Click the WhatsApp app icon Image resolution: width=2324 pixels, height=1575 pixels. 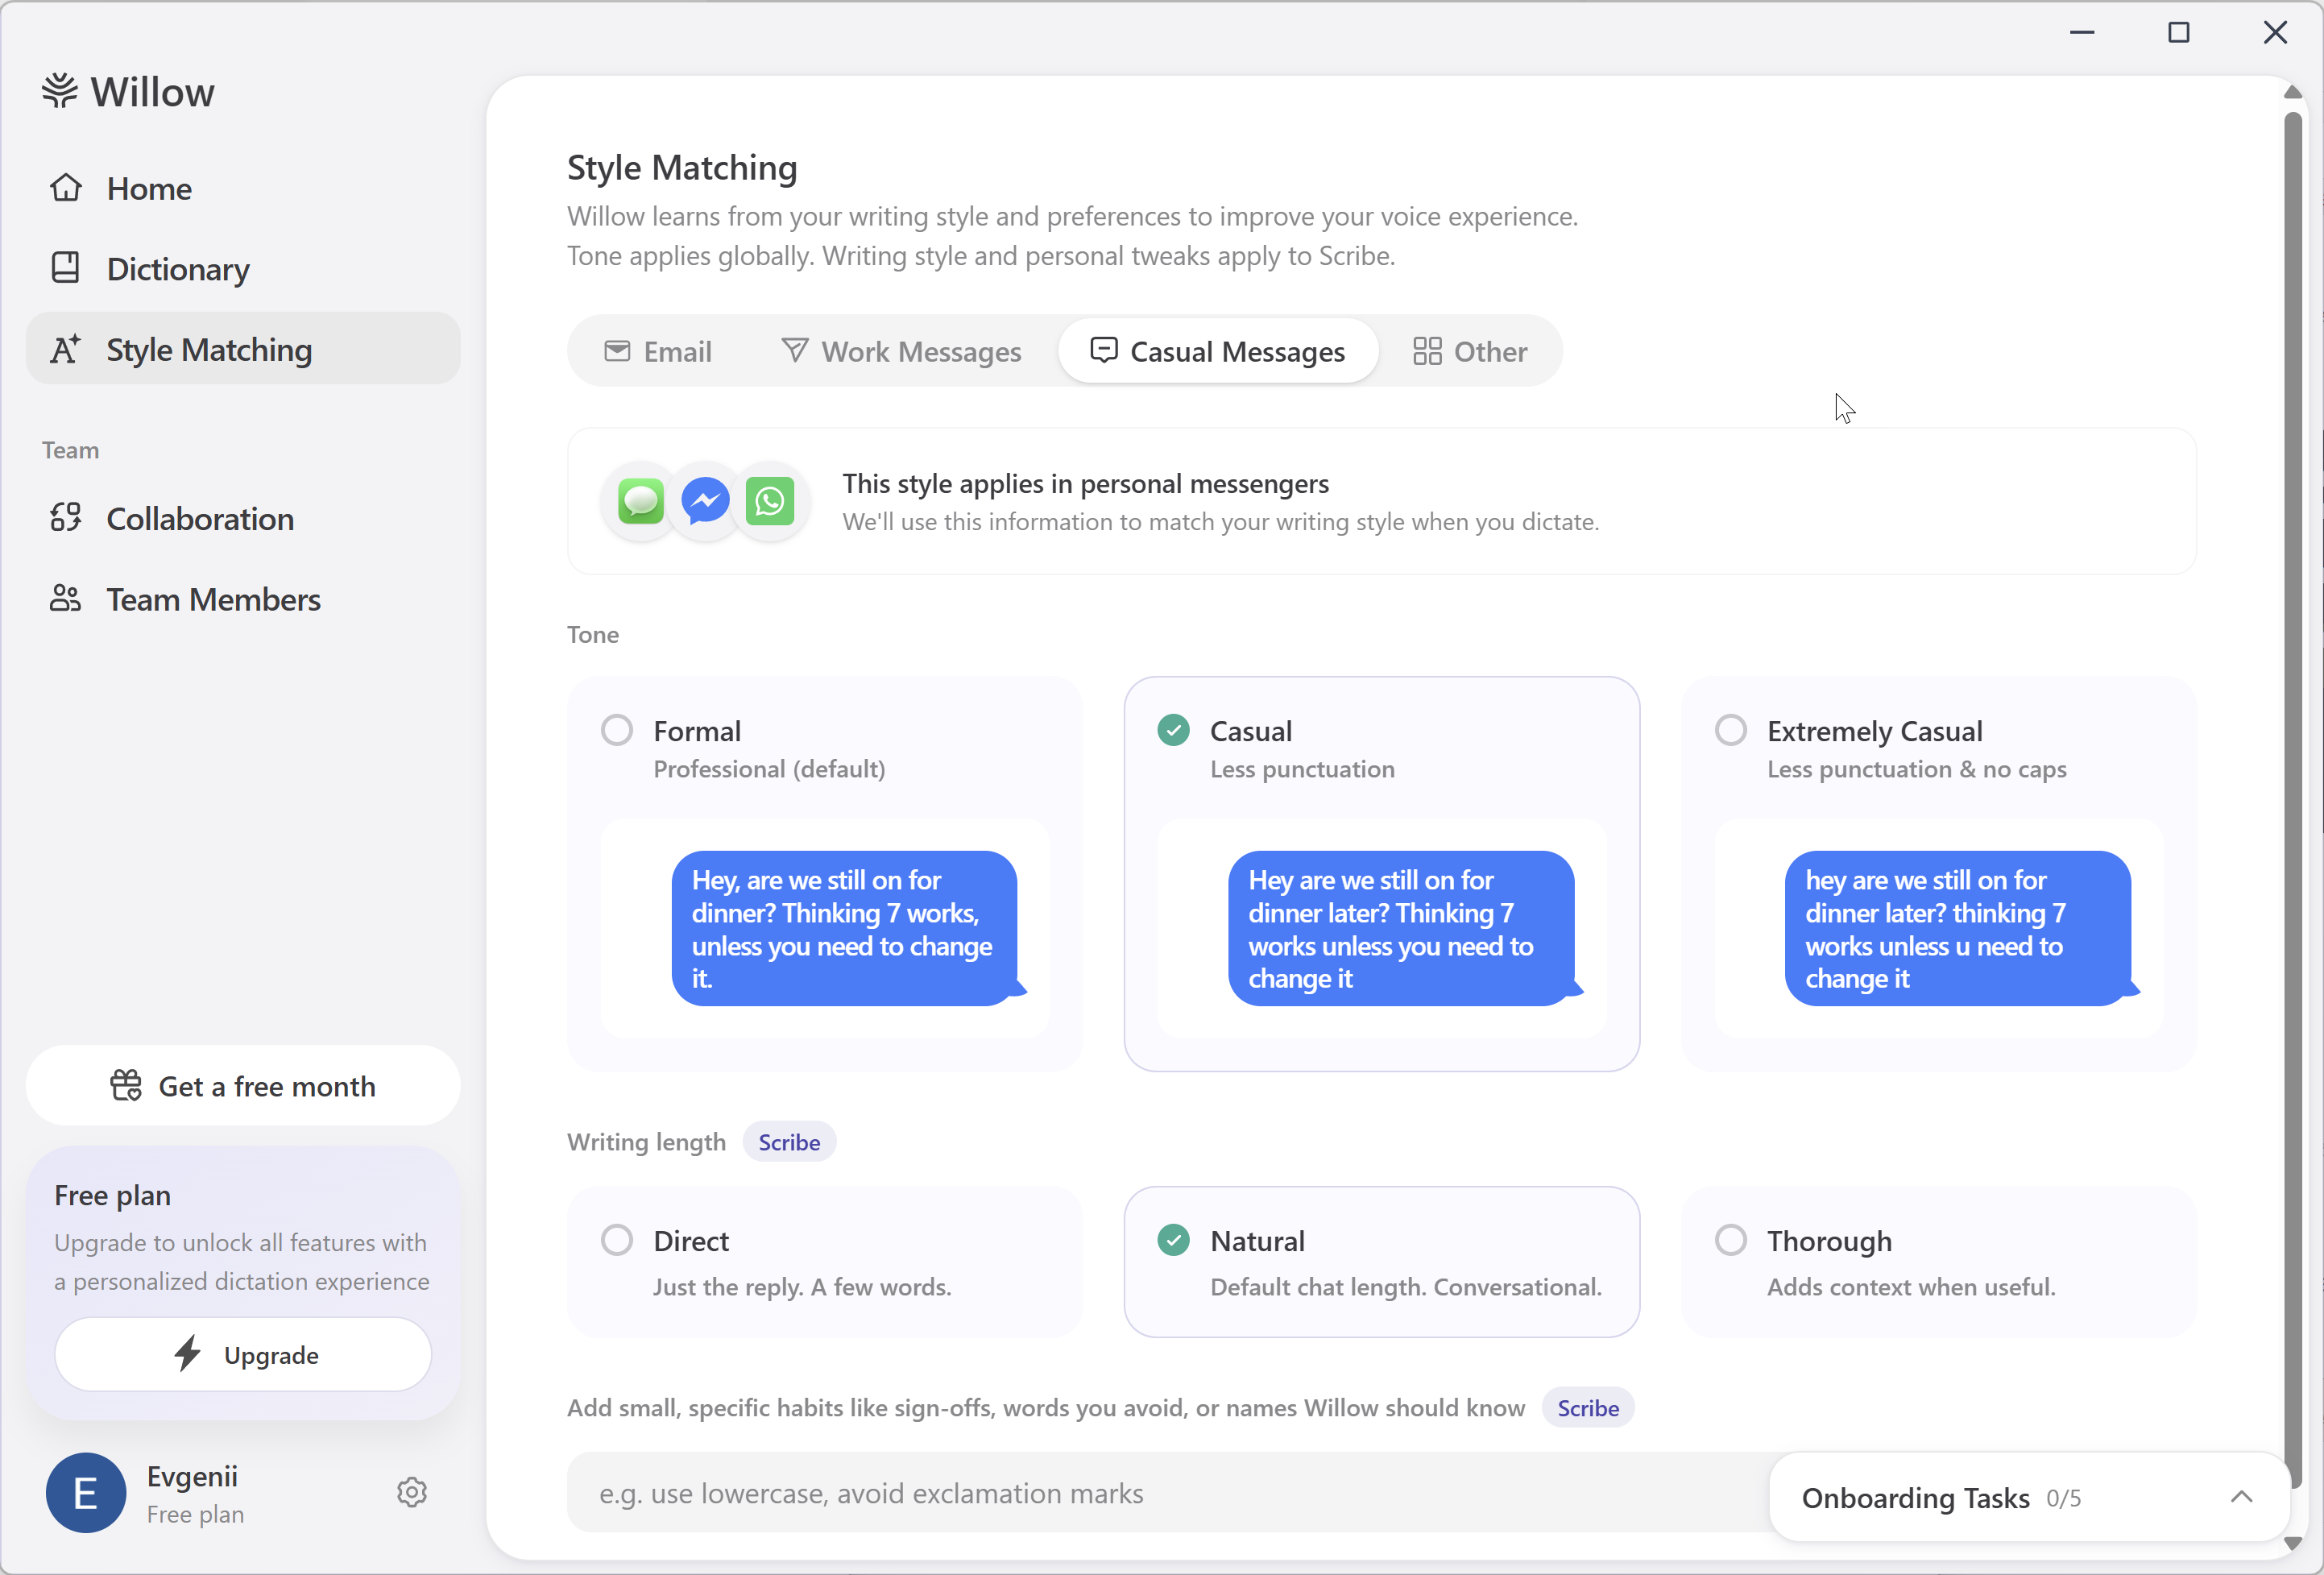click(770, 501)
